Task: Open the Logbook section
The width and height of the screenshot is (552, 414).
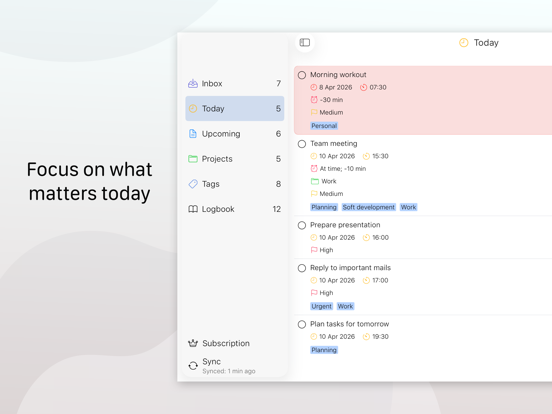Action: [x=234, y=209]
